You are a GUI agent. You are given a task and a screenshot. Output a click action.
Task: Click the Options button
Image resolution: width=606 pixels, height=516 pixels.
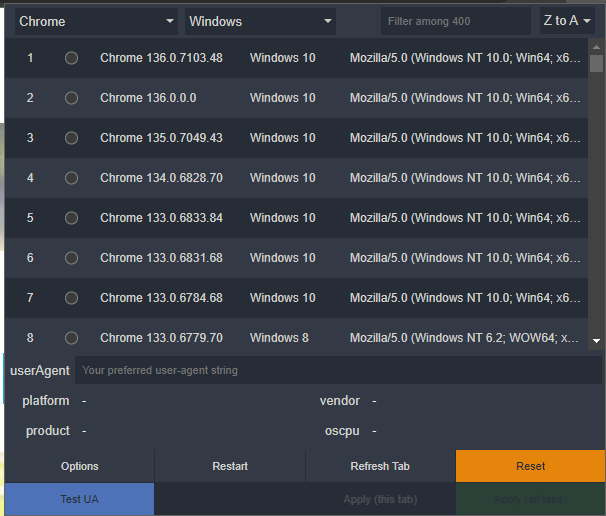click(80, 466)
